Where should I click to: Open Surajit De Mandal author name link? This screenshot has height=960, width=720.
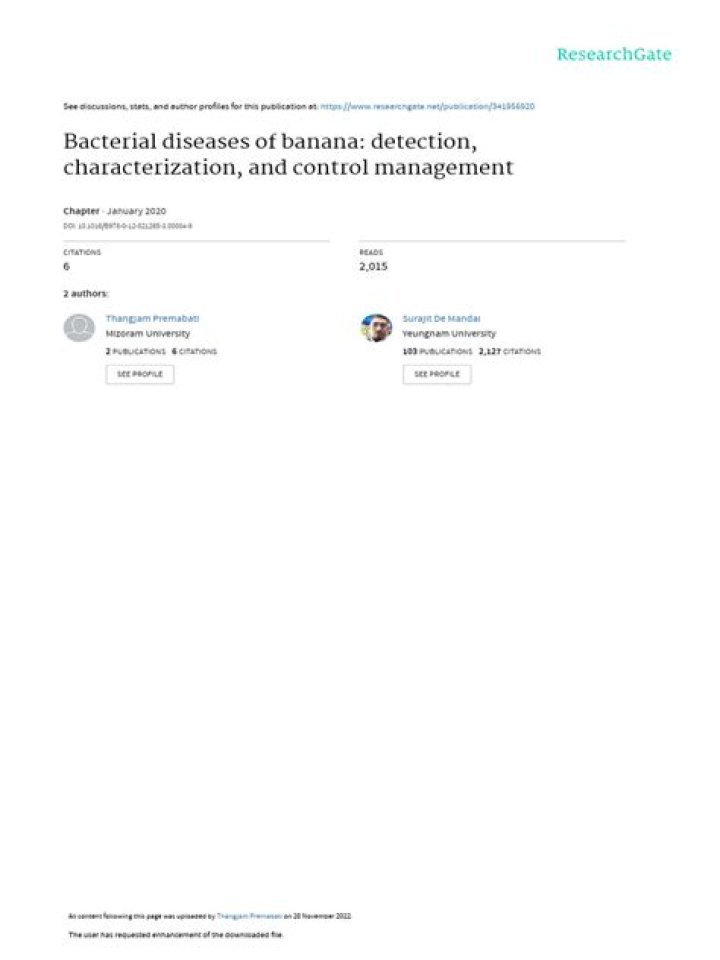[x=441, y=318]
